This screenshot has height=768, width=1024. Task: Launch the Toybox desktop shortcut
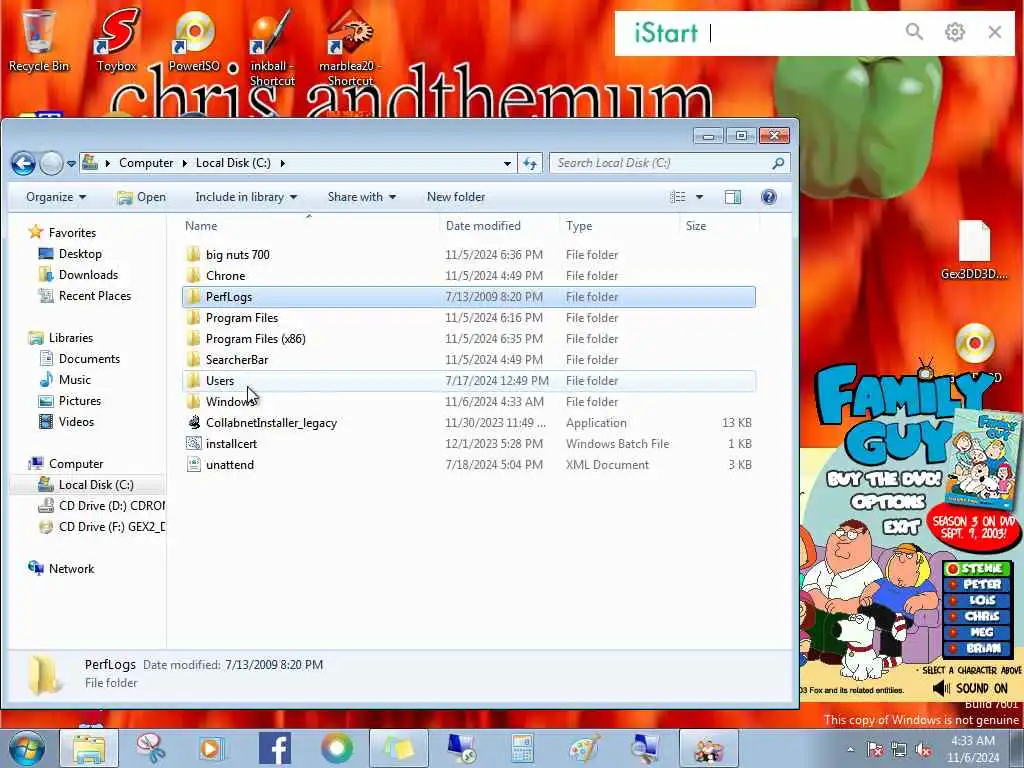[117, 40]
